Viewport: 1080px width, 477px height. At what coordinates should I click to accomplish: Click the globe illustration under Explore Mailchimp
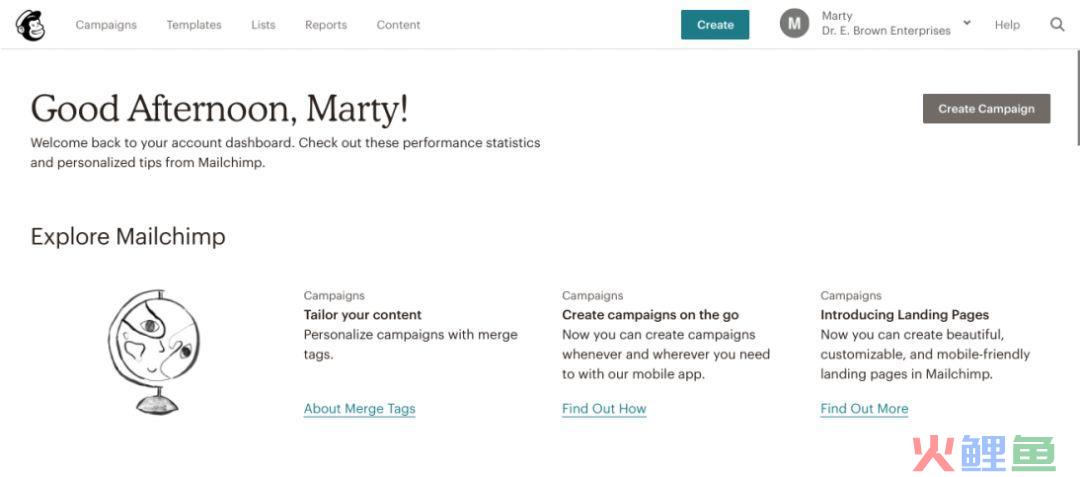click(x=156, y=351)
